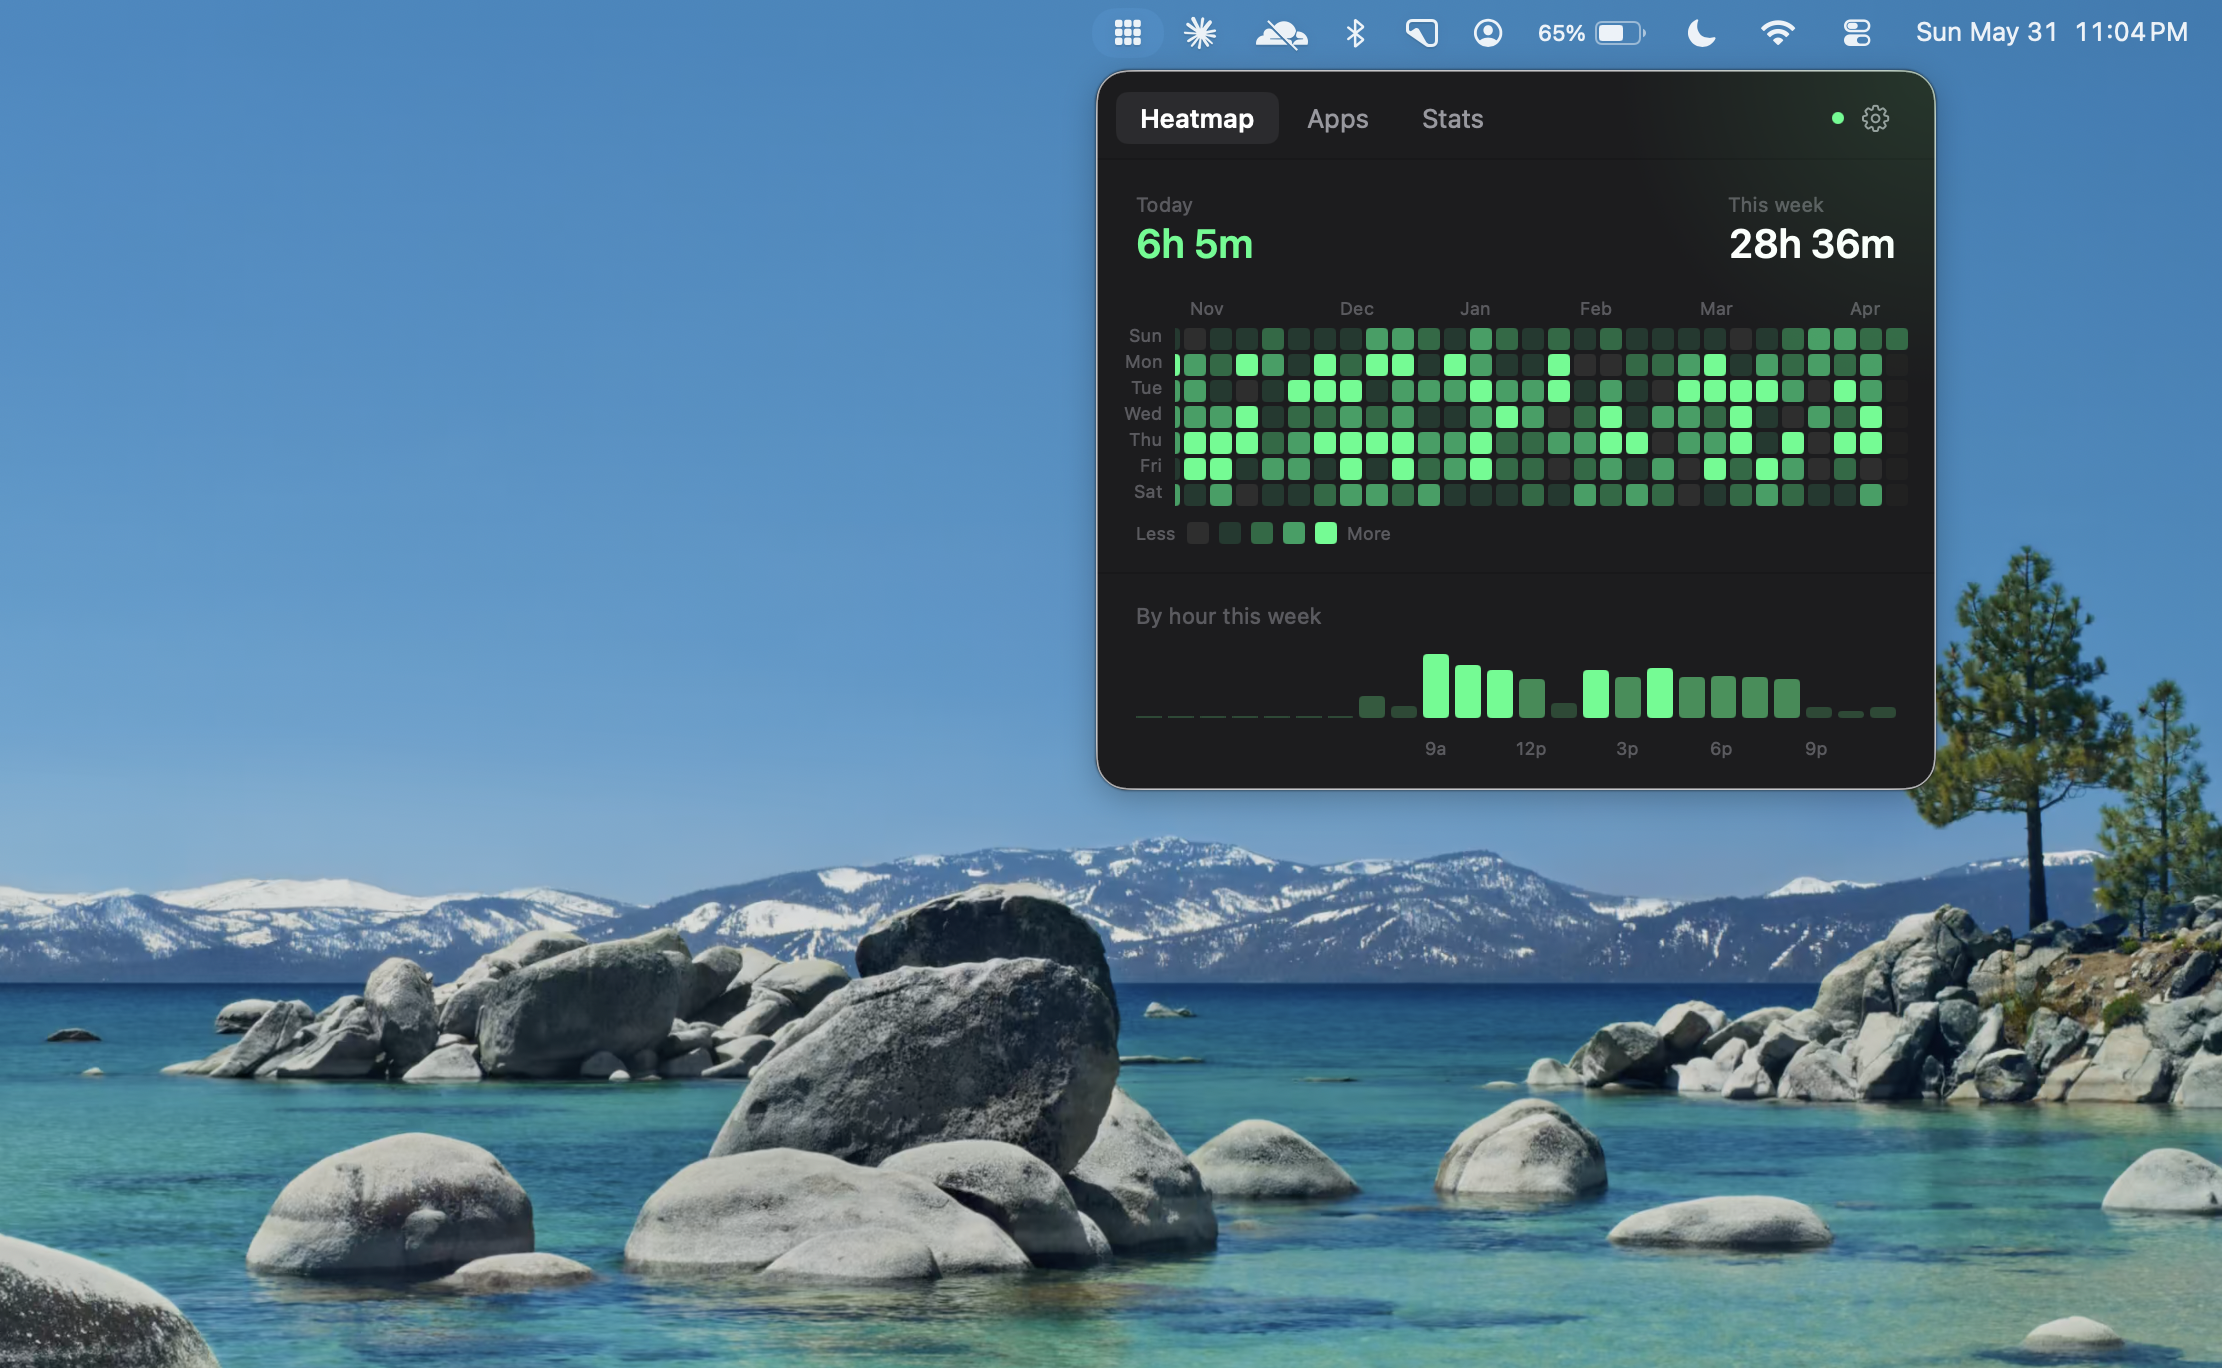Open settings with the gear icon
Image resolution: width=2222 pixels, height=1368 pixels.
[x=1875, y=118]
